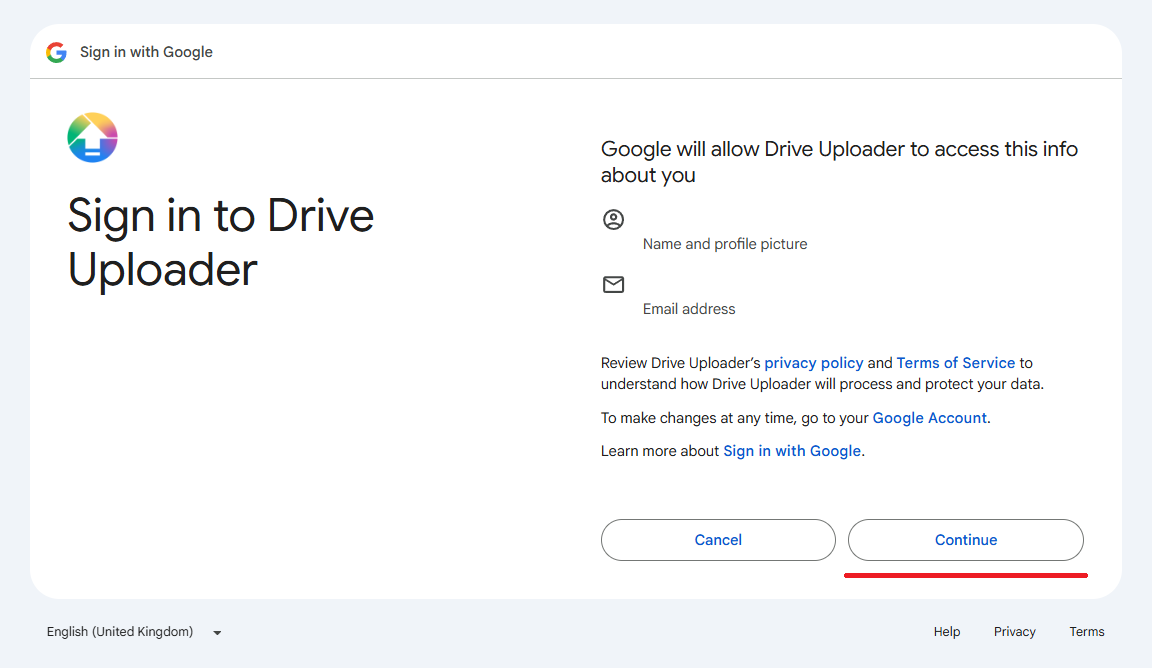Click the 'Sign in to Drive Uploader' heading
Image resolution: width=1152 pixels, height=668 pixels.
point(220,243)
